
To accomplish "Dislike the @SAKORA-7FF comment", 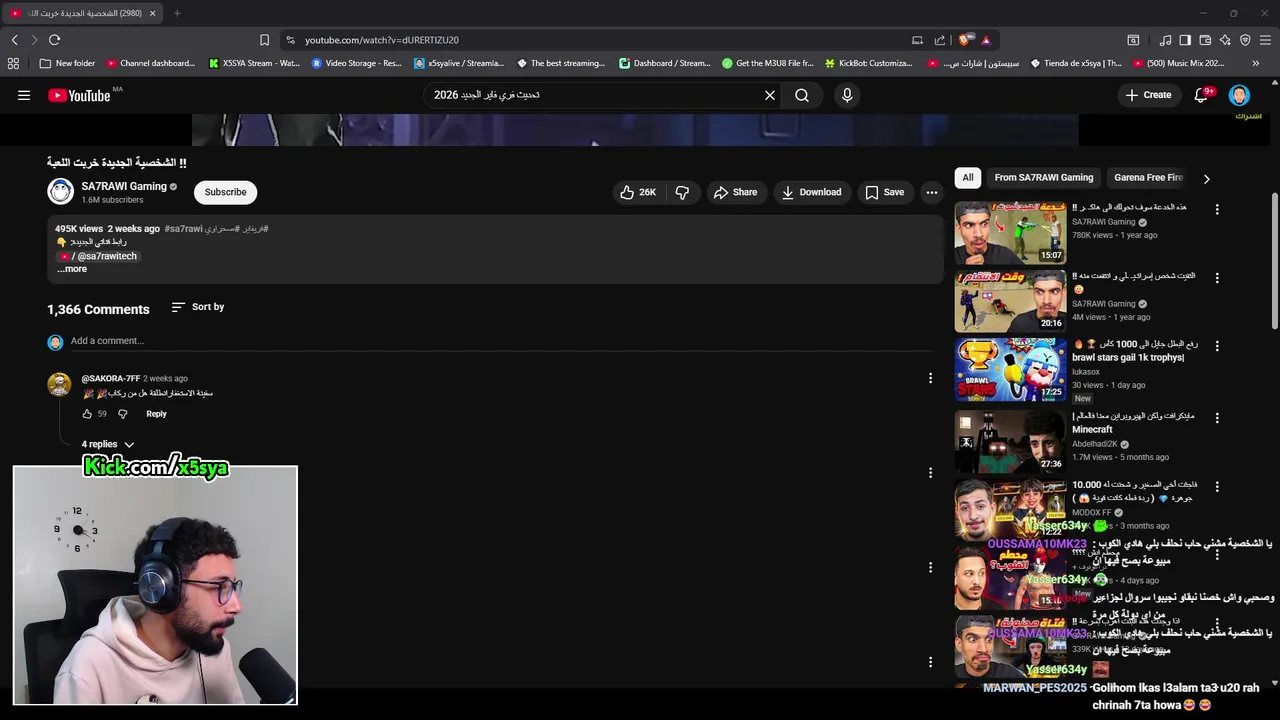I will tap(123, 414).
